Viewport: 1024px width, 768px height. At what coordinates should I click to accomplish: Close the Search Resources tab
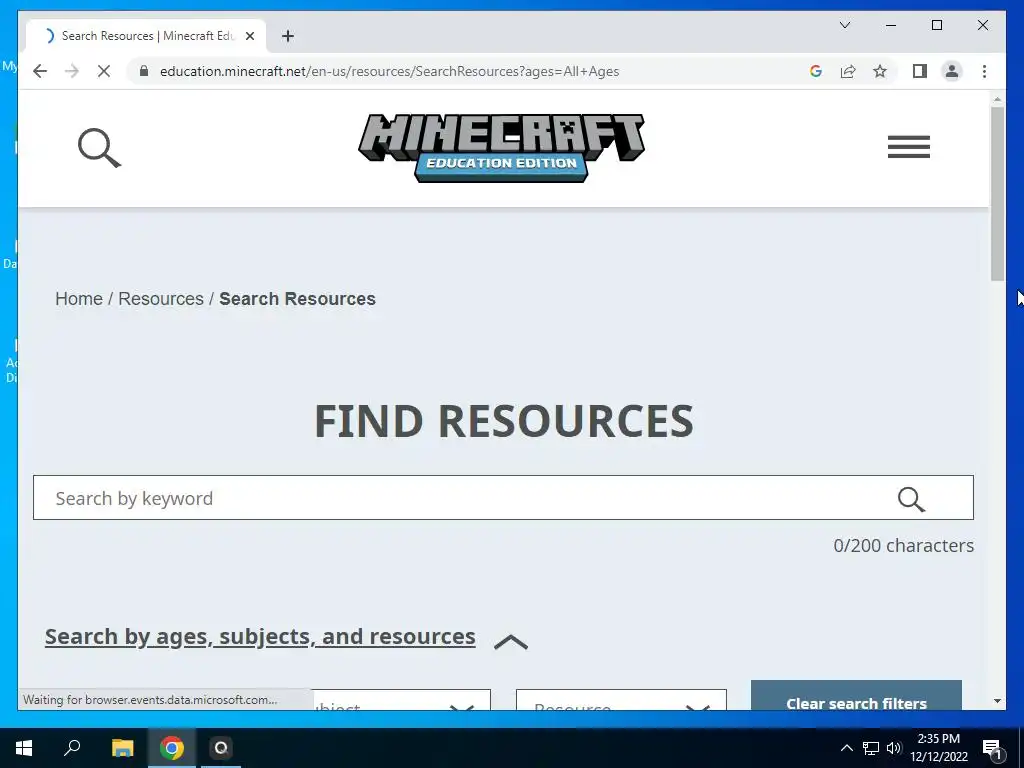click(249, 36)
